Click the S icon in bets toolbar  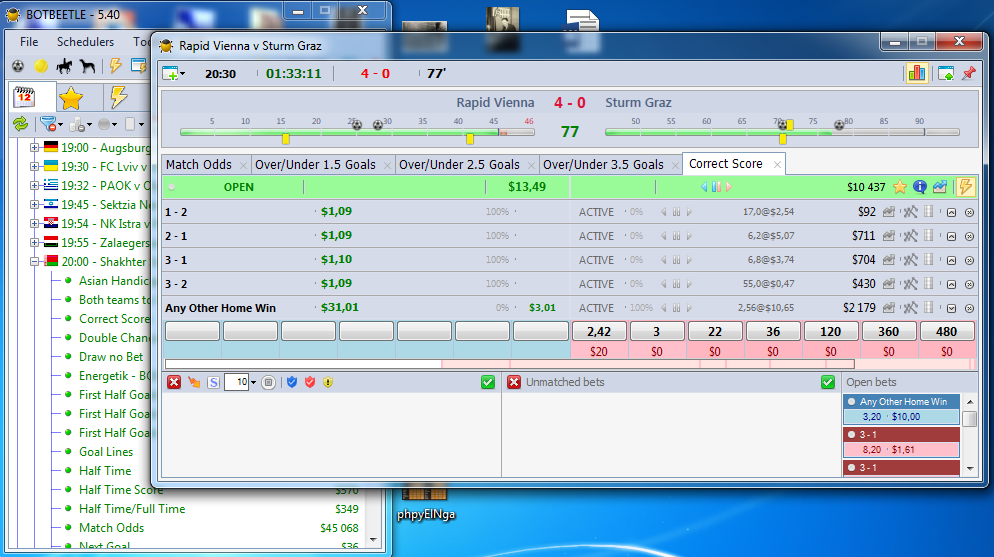coord(214,382)
